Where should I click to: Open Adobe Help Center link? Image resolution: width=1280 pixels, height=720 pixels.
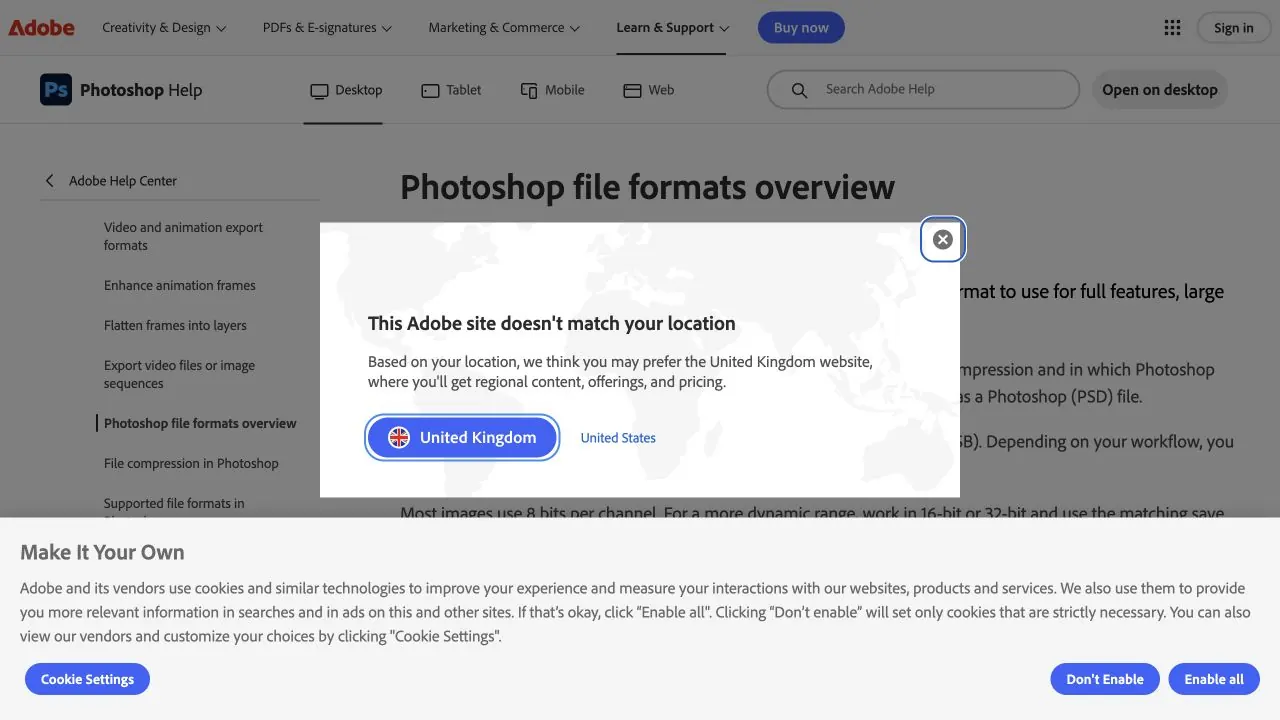point(123,181)
